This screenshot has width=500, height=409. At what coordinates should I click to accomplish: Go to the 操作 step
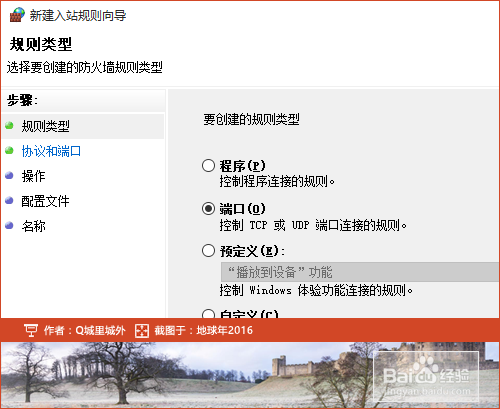click(x=33, y=176)
